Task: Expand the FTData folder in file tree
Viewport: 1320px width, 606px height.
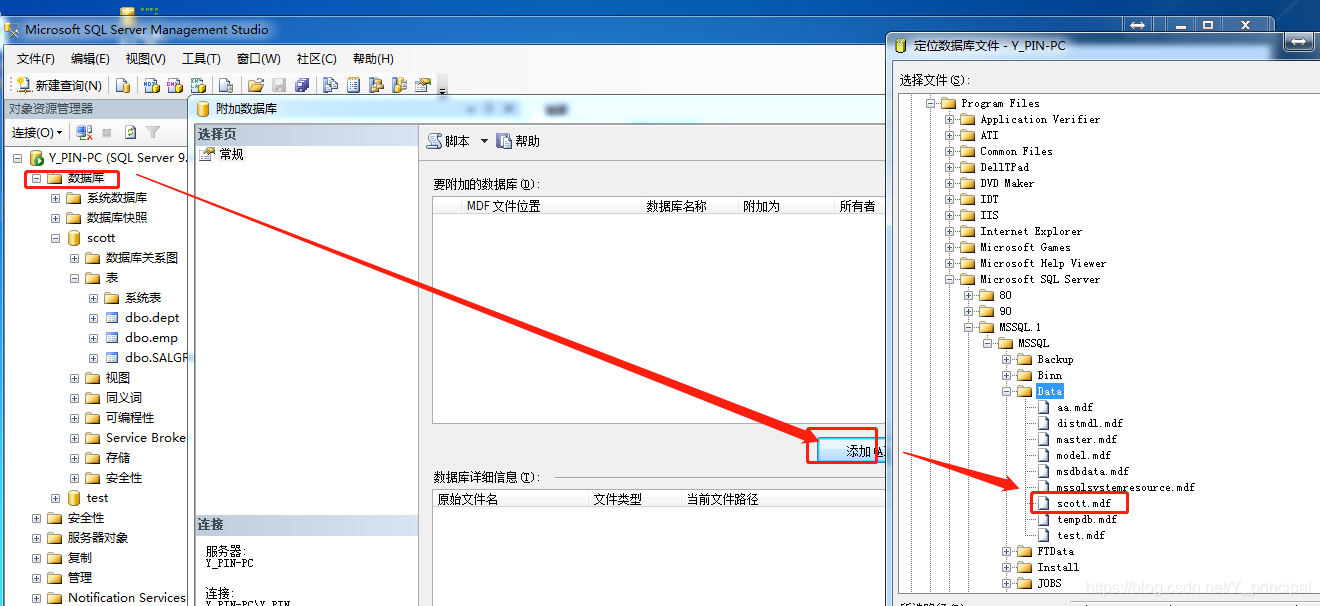Action: [x=1007, y=551]
